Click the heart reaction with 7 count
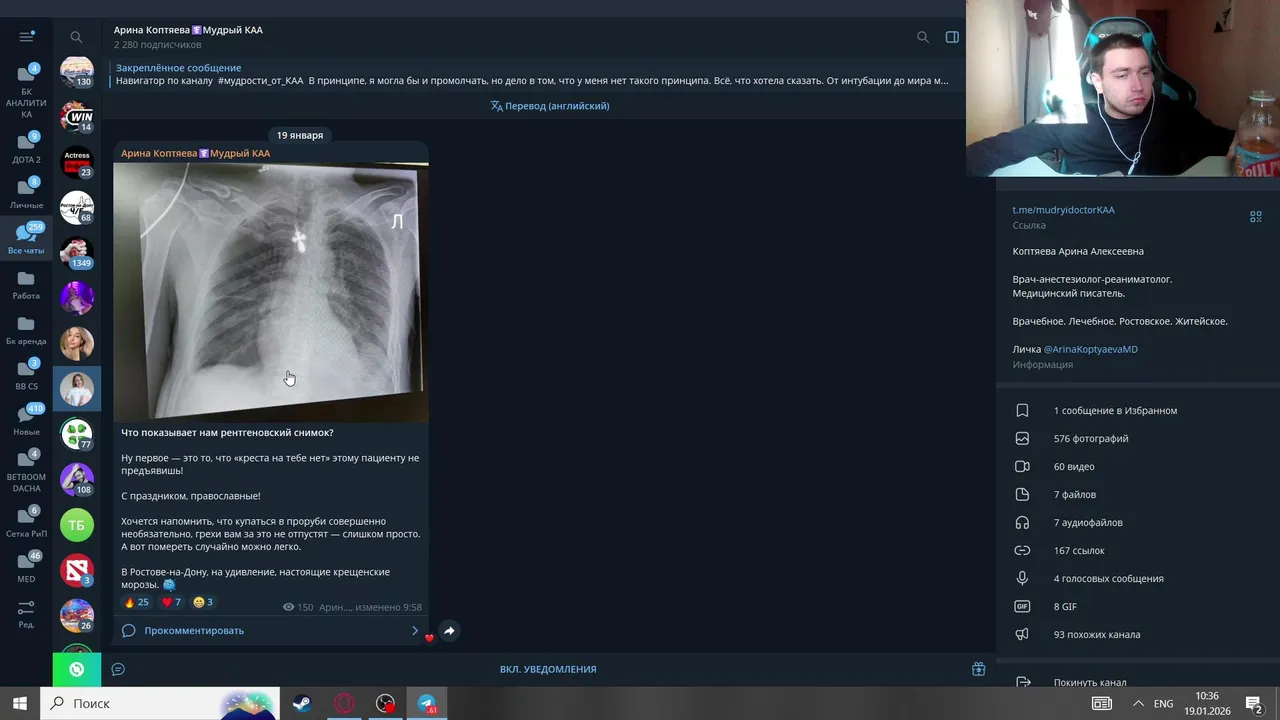This screenshot has width=1280, height=720. pos(171,602)
